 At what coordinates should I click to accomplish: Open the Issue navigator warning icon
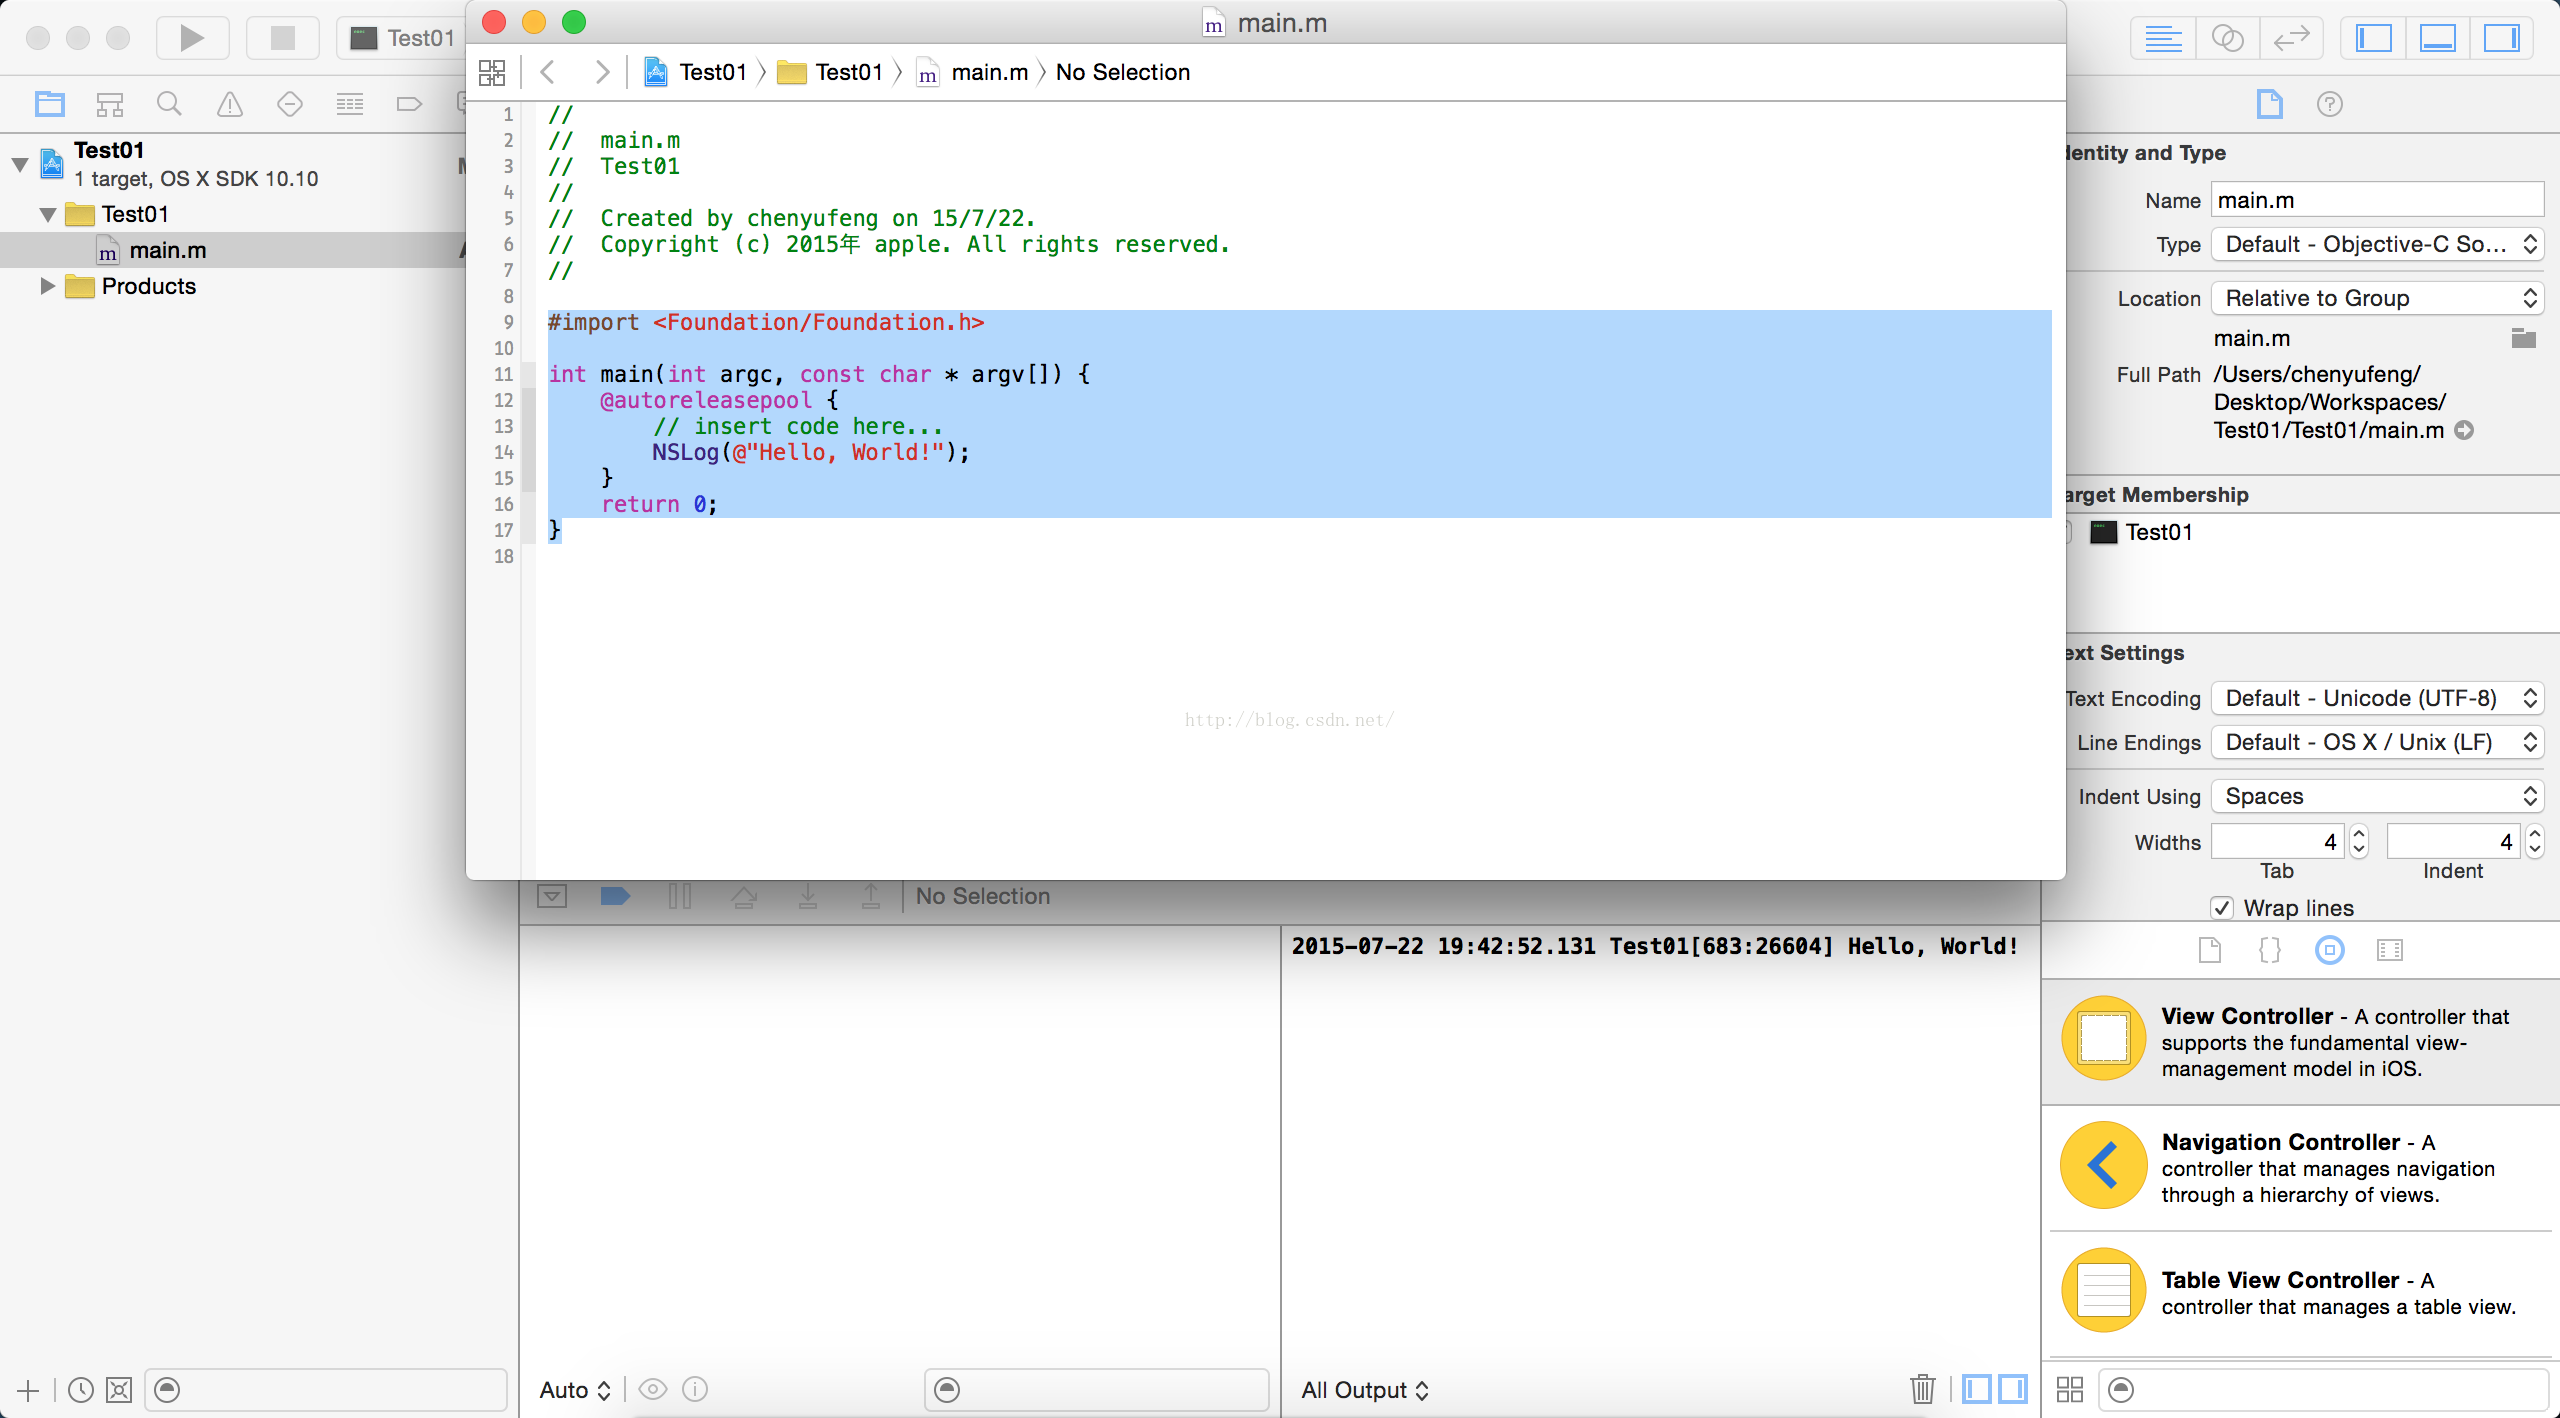[x=230, y=104]
